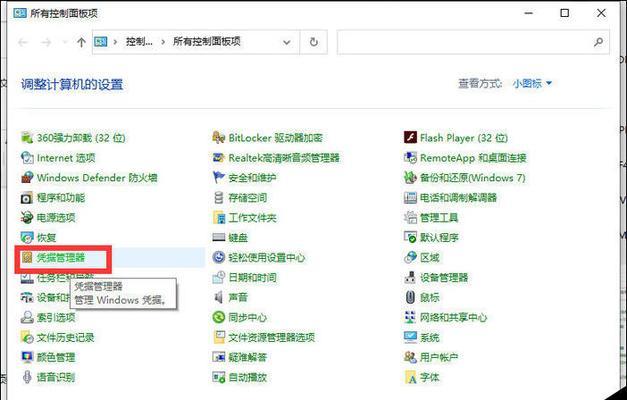The image size is (627, 400).
Task: Click the Windows Defender 防火墙 icon
Action: point(27,178)
